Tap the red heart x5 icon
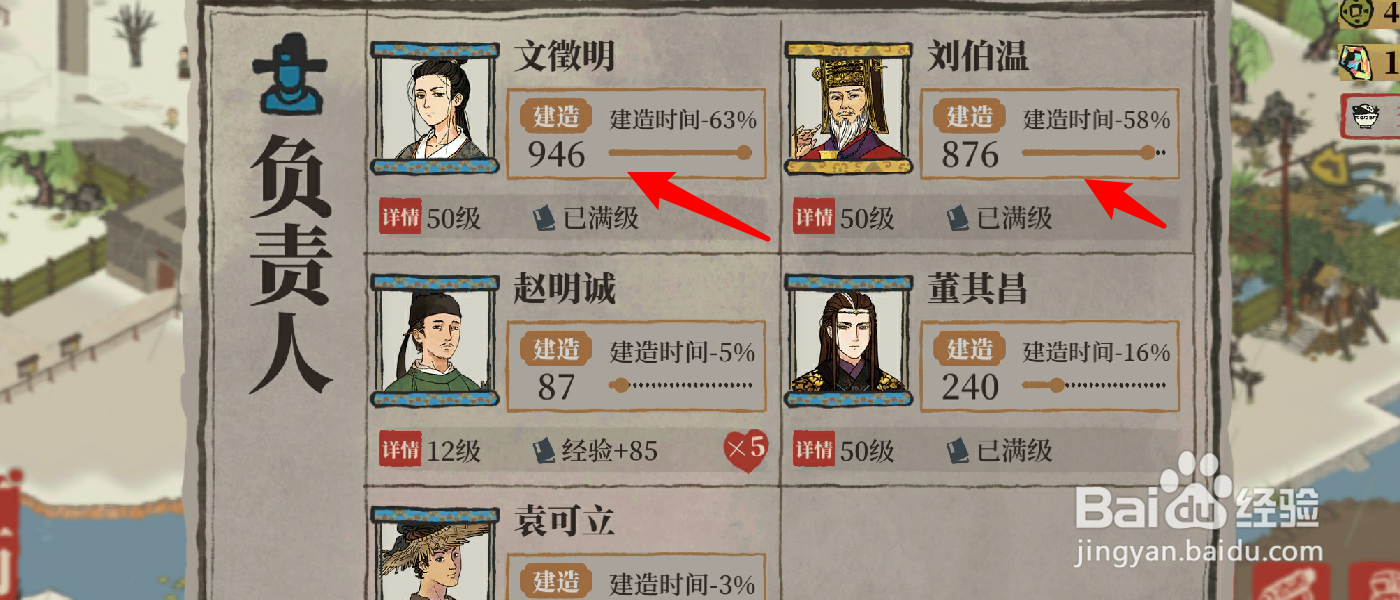The height and width of the screenshot is (600, 1400). coord(745,449)
